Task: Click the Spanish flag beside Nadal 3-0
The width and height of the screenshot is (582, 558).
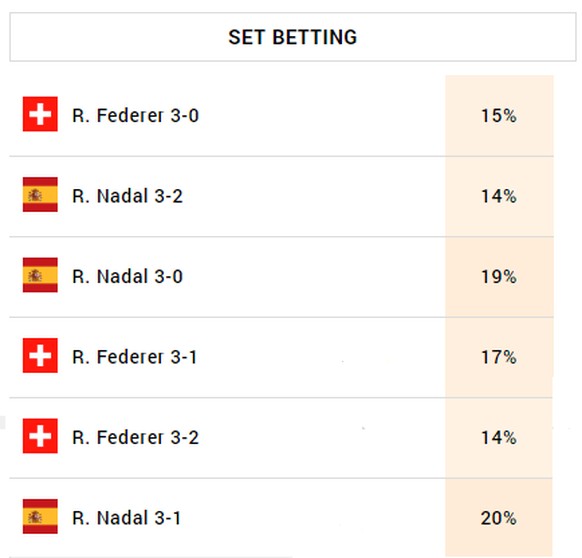Action: pyautogui.click(x=40, y=275)
